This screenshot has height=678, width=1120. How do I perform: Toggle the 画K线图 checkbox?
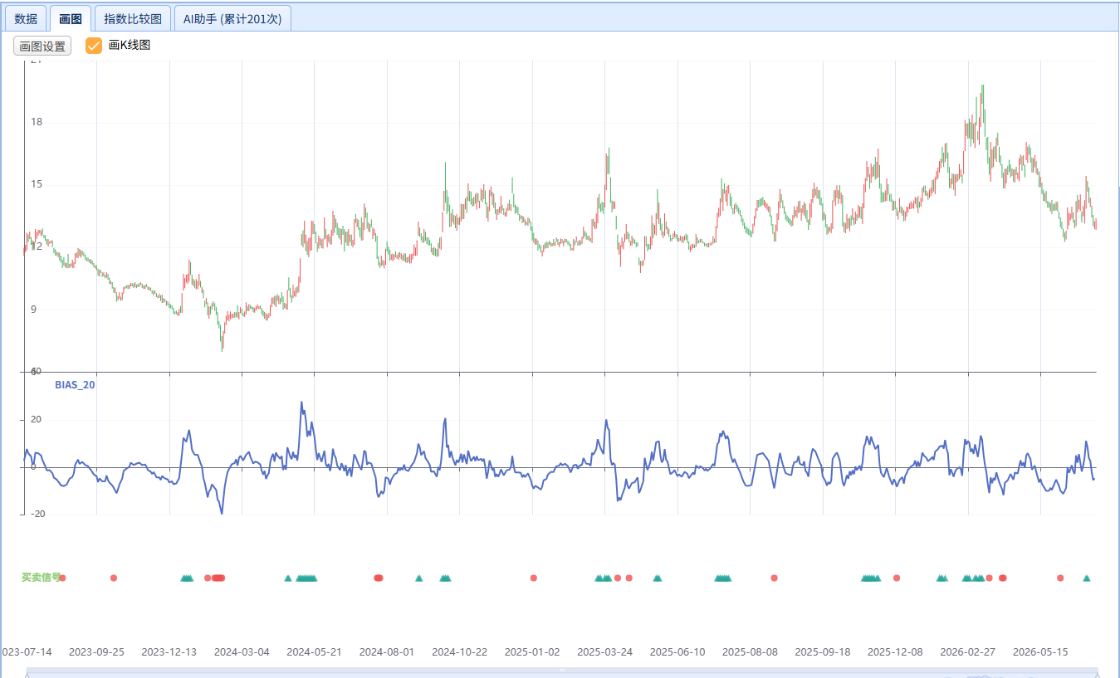tap(94, 46)
